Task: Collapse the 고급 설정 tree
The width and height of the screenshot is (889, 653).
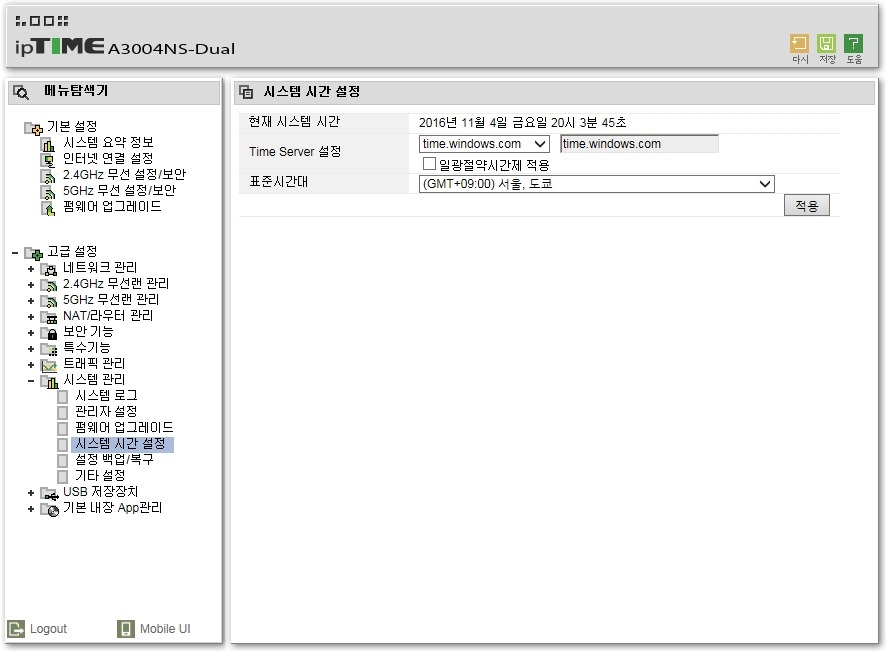Action: 15,253
